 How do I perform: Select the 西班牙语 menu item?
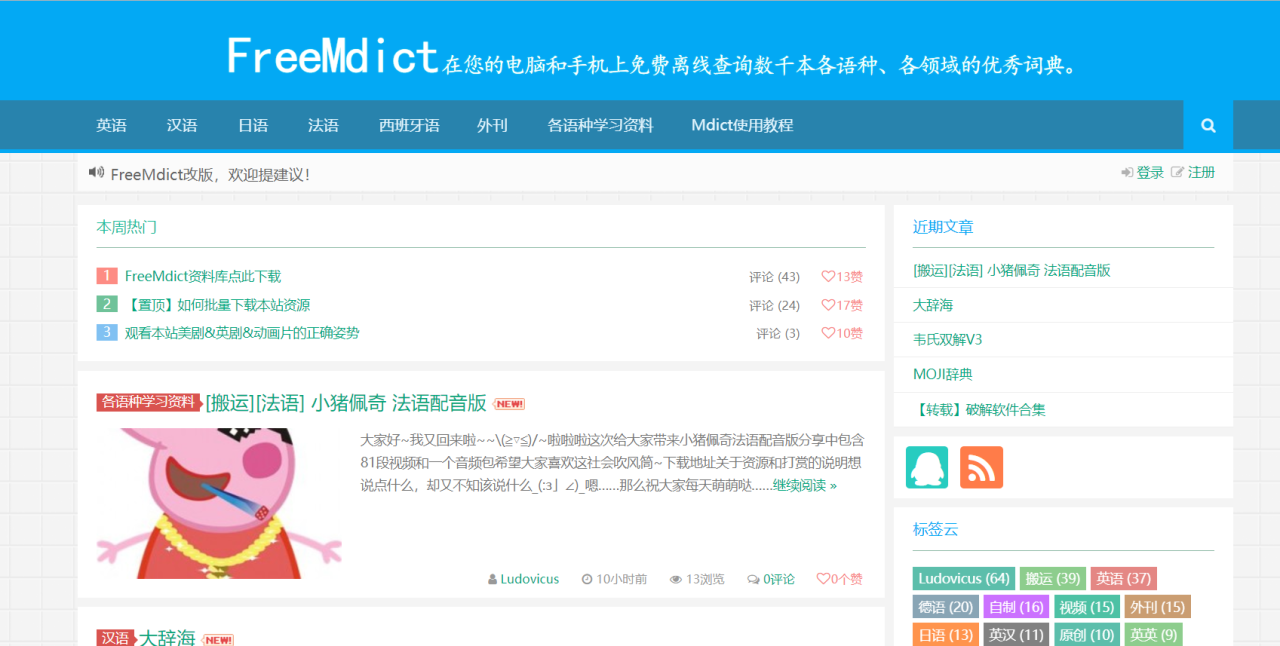pyautogui.click(x=409, y=126)
